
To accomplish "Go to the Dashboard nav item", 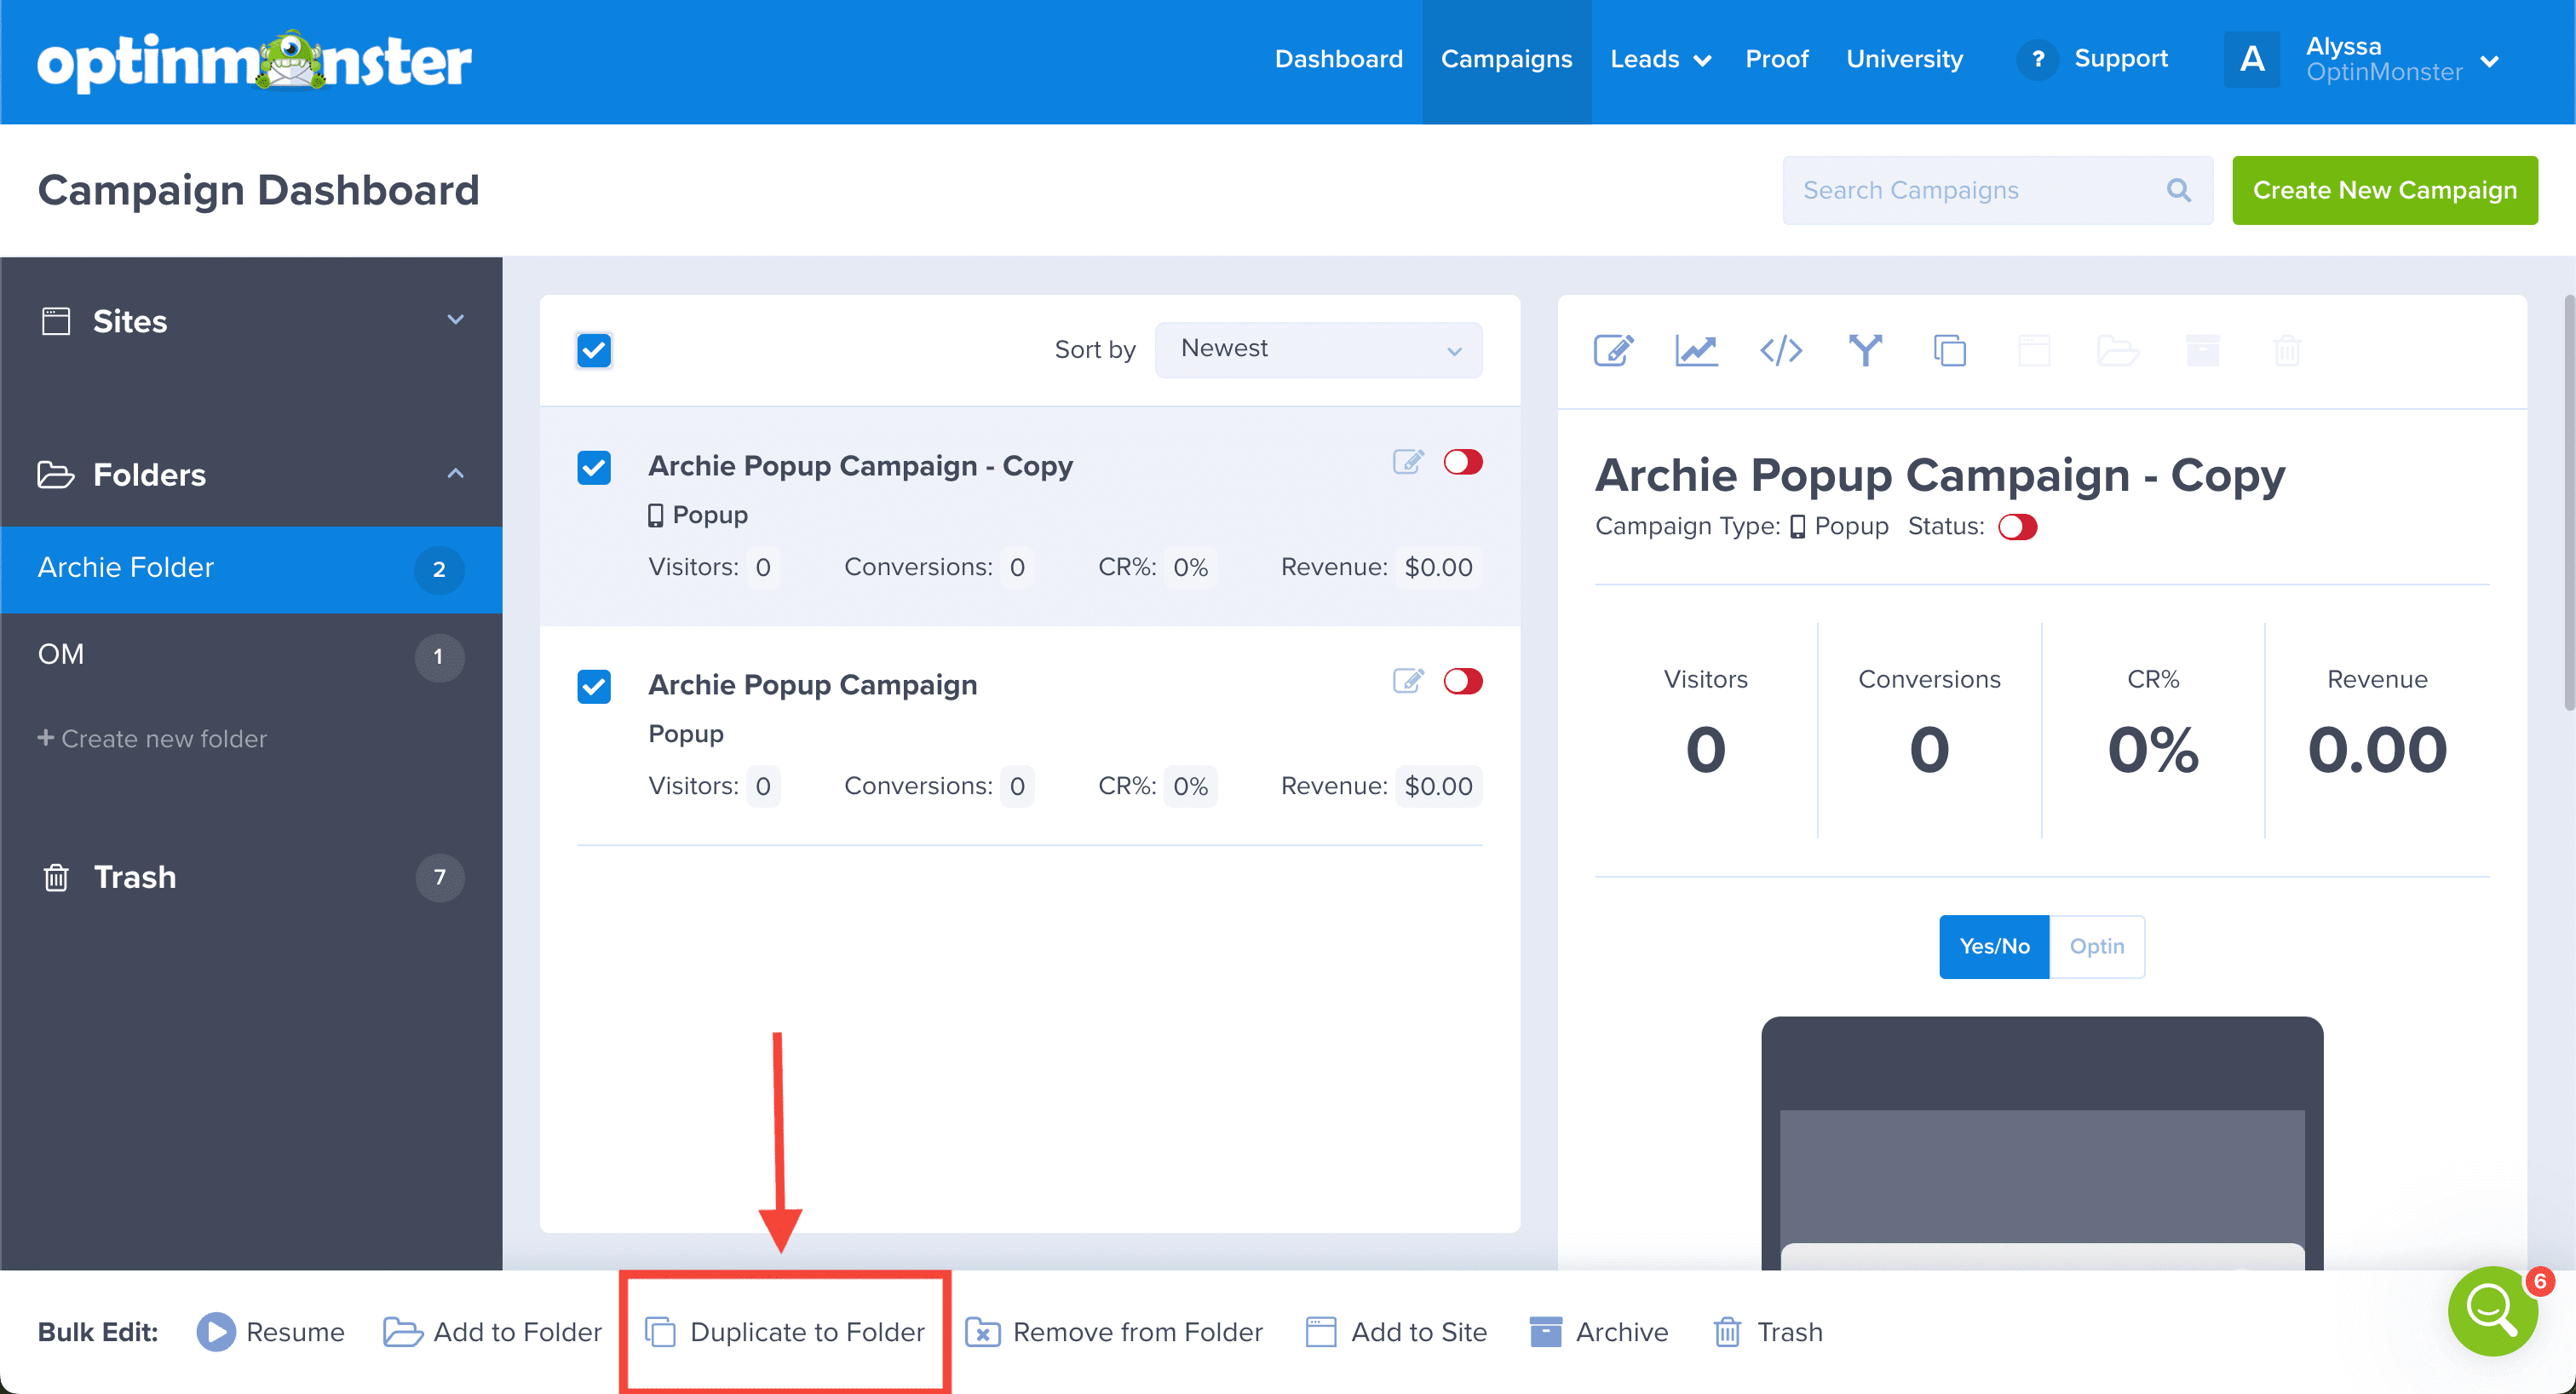I will click(1338, 59).
